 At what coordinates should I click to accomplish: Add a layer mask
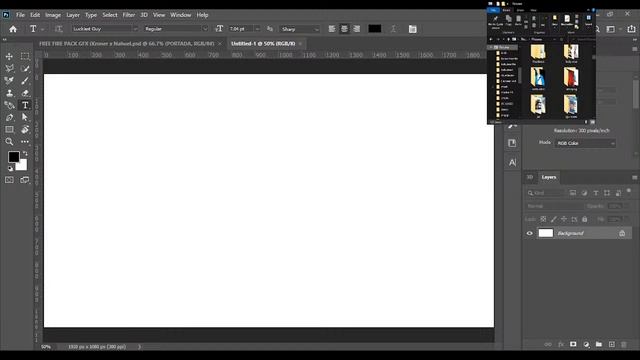click(x=573, y=344)
